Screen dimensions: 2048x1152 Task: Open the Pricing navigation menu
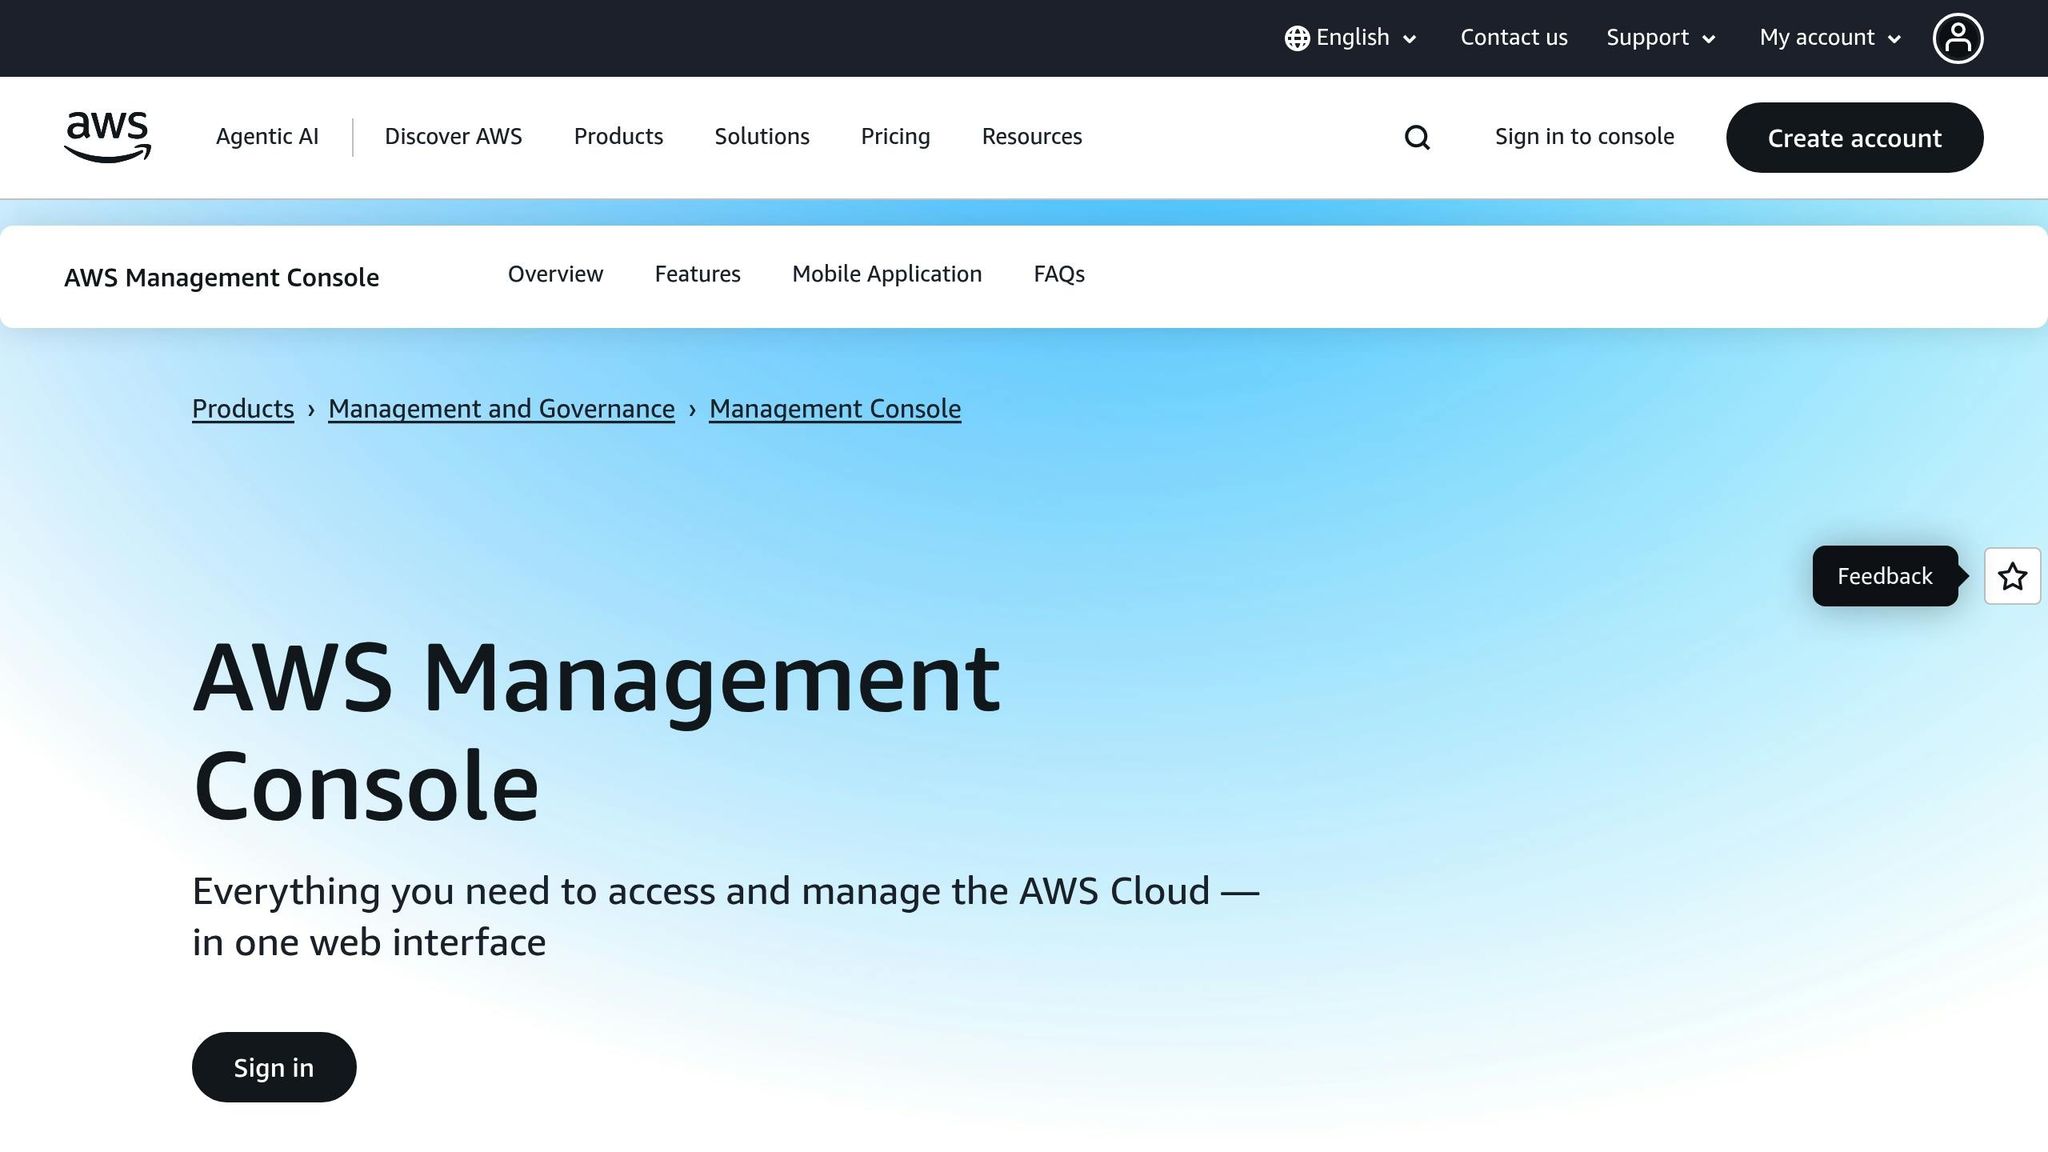895,136
